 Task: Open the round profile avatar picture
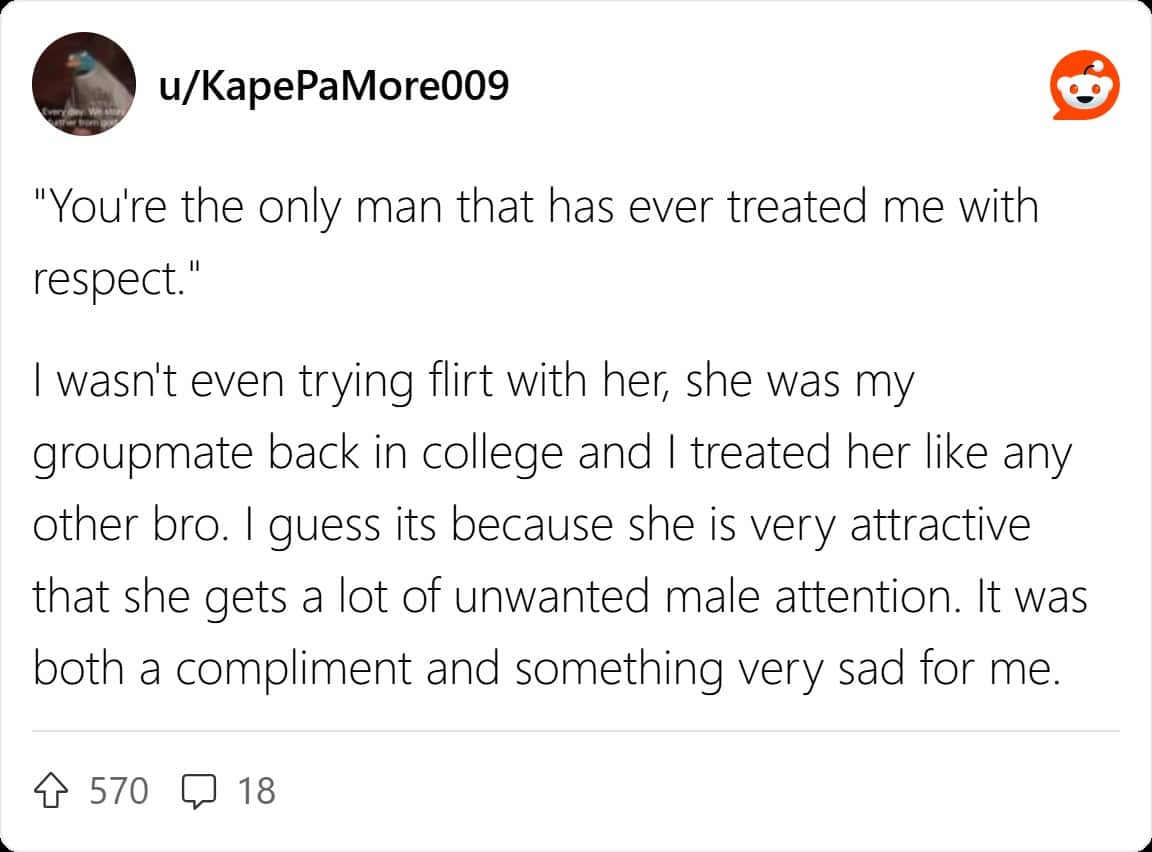84,84
